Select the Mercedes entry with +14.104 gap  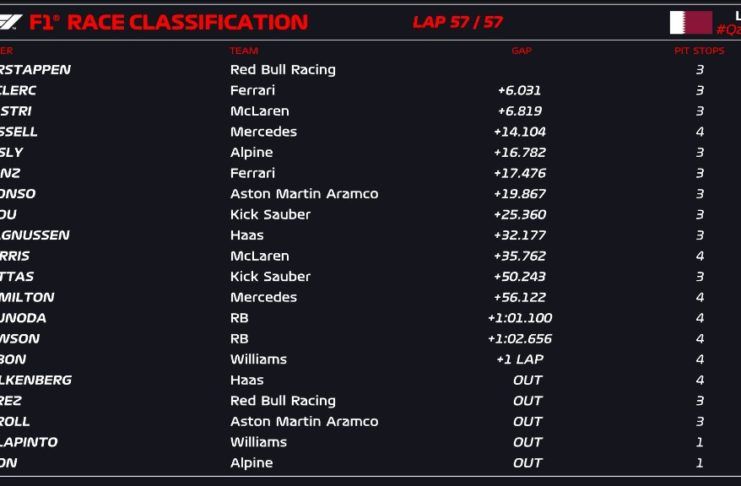point(263,132)
